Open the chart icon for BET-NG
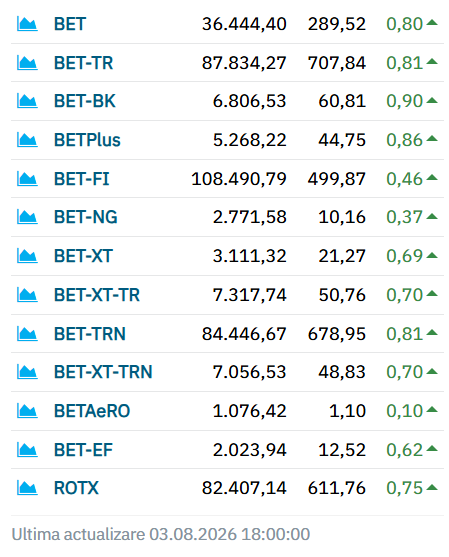 coord(27,217)
